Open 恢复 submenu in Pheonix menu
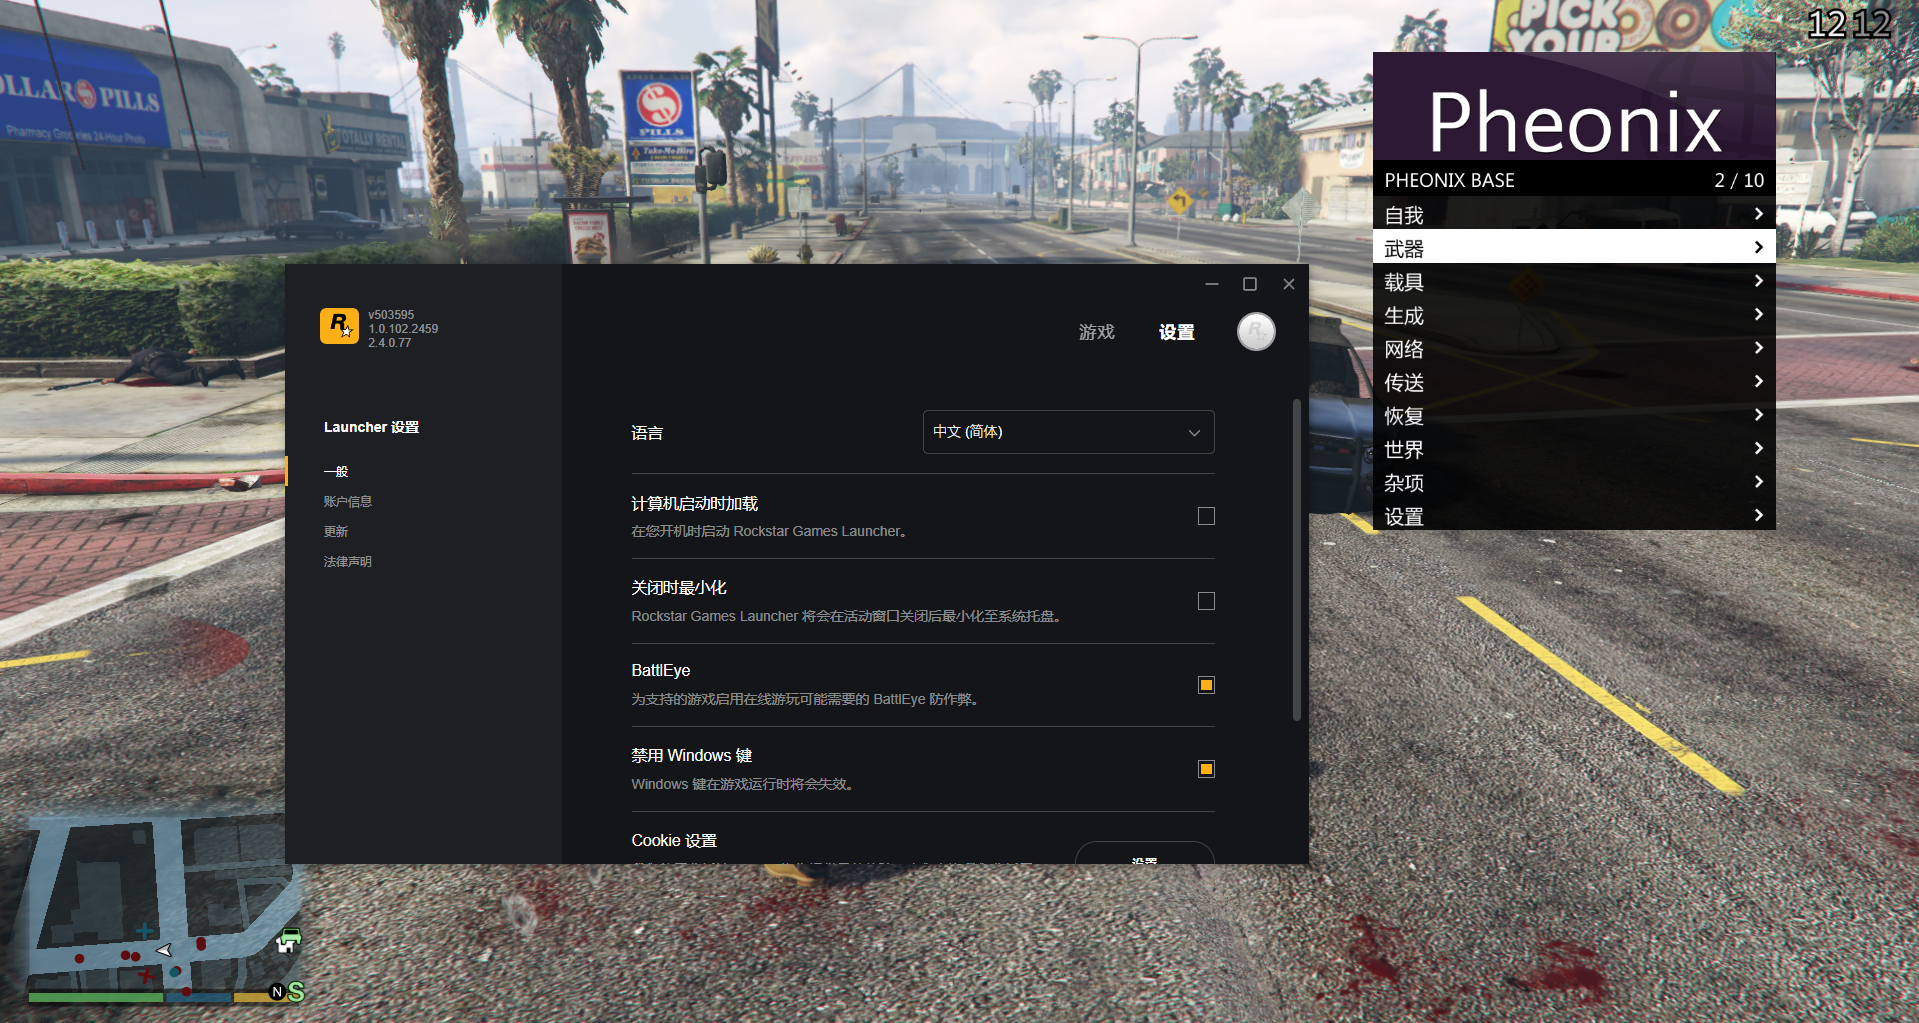The image size is (1919, 1023). pyautogui.click(x=1574, y=415)
